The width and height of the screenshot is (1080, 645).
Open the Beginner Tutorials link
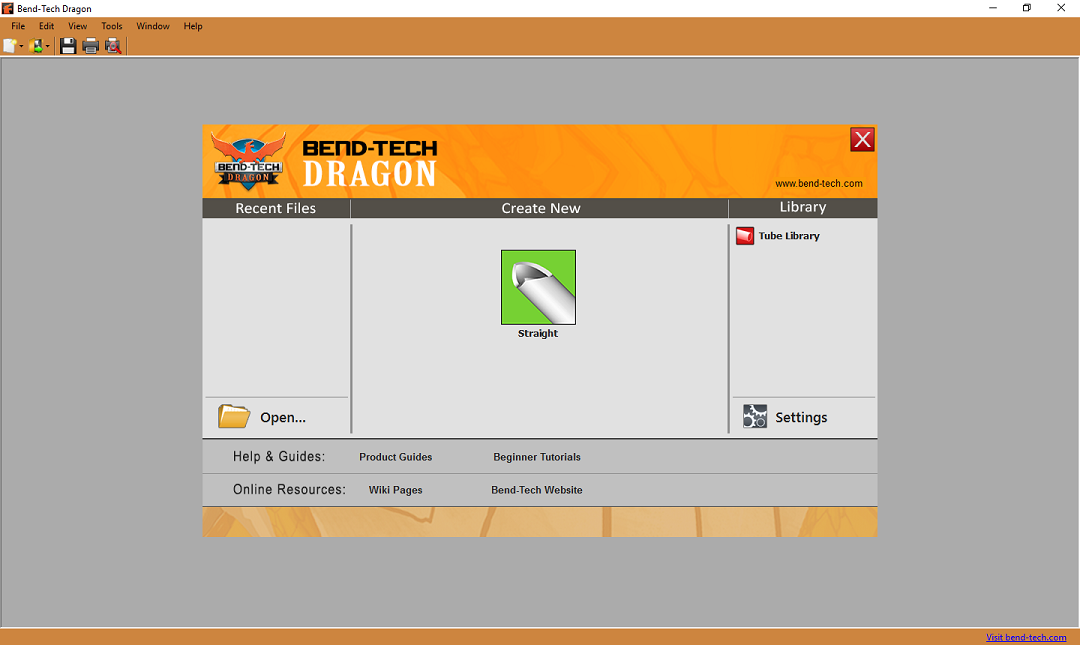click(537, 457)
